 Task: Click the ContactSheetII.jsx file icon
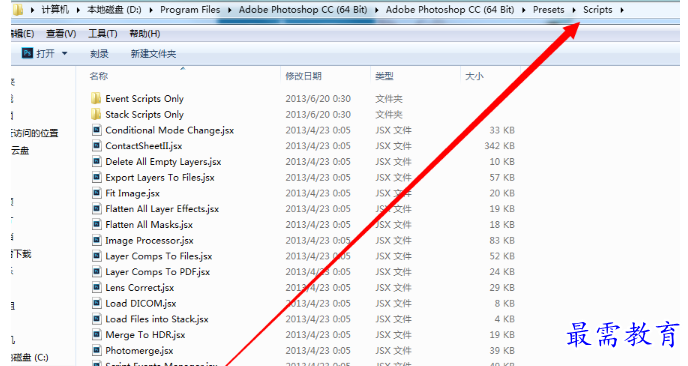coord(97,146)
